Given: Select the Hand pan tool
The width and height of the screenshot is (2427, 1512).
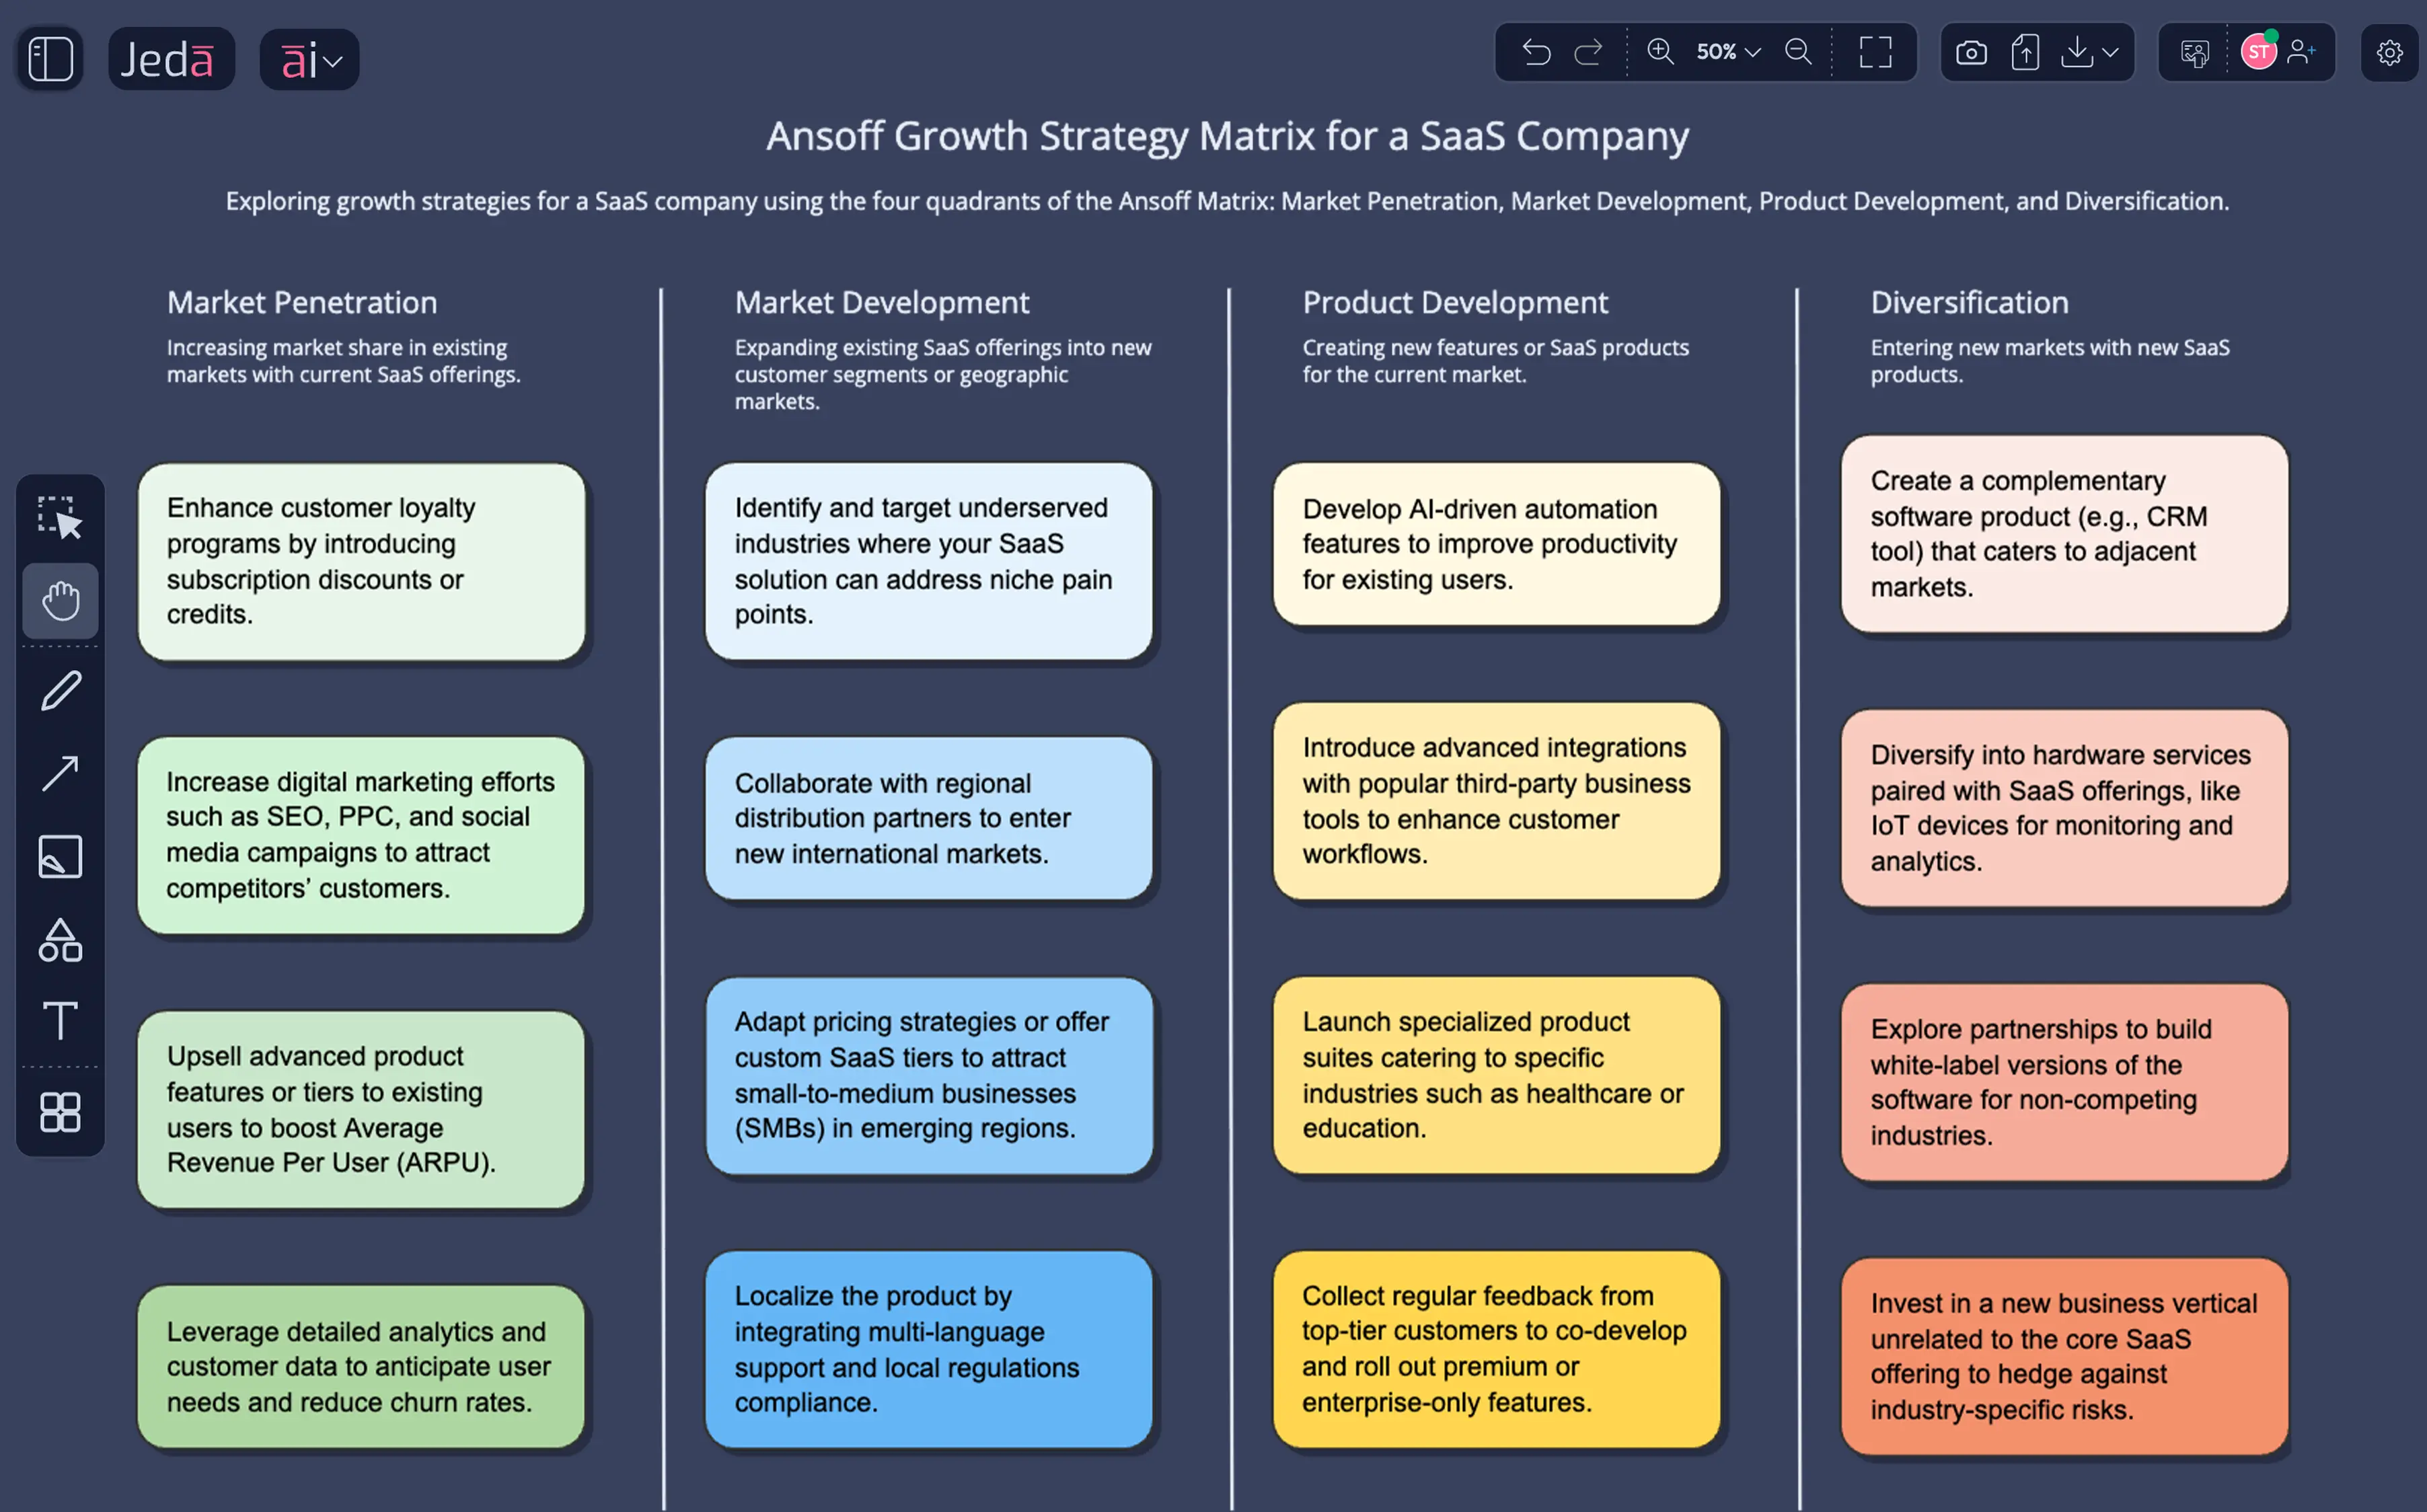Looking at the screenshot, I should tap(60, 600).
